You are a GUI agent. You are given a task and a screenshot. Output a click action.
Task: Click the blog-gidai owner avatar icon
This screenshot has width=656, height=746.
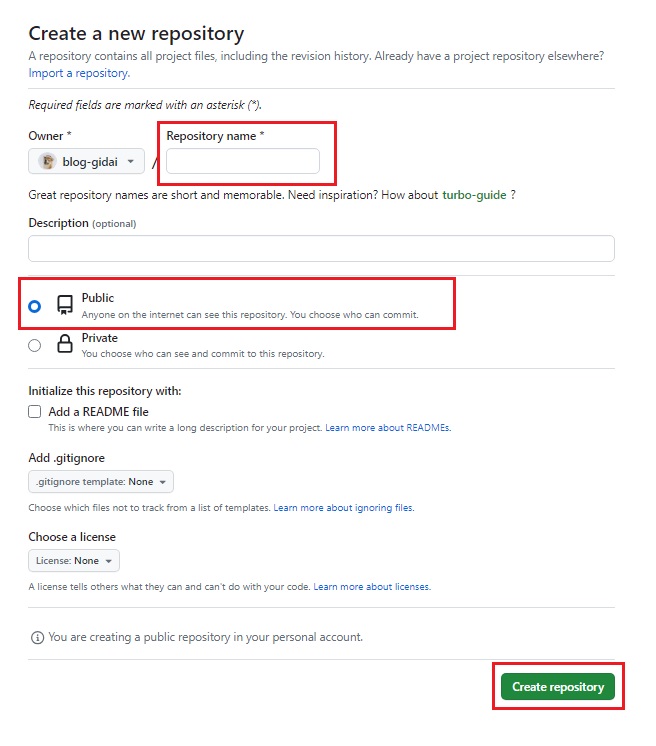point(47,161)
